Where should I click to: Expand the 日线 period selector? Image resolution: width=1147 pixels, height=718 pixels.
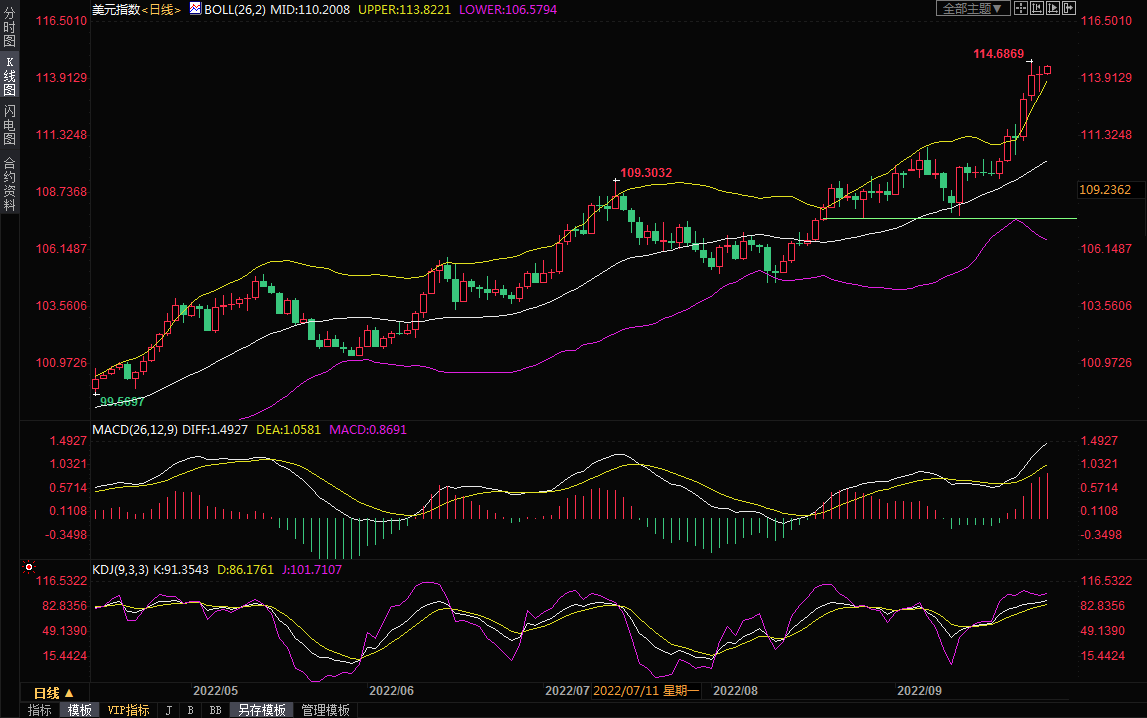[x=54, y=692]
